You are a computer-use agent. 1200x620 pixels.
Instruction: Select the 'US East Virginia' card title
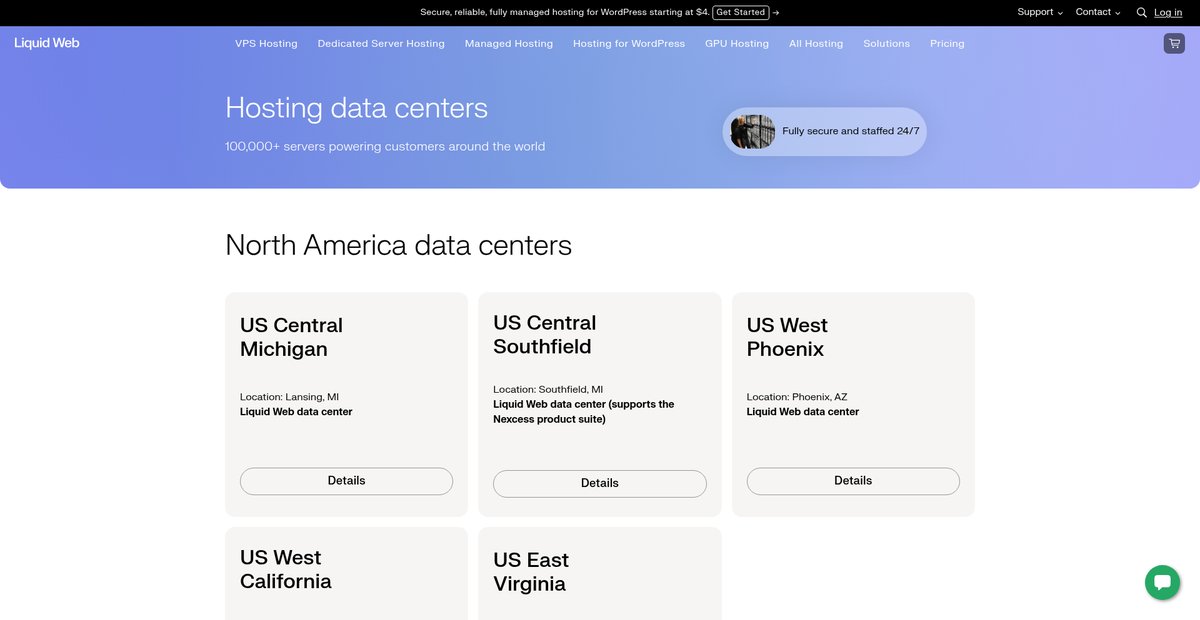(x=531, y=572)
